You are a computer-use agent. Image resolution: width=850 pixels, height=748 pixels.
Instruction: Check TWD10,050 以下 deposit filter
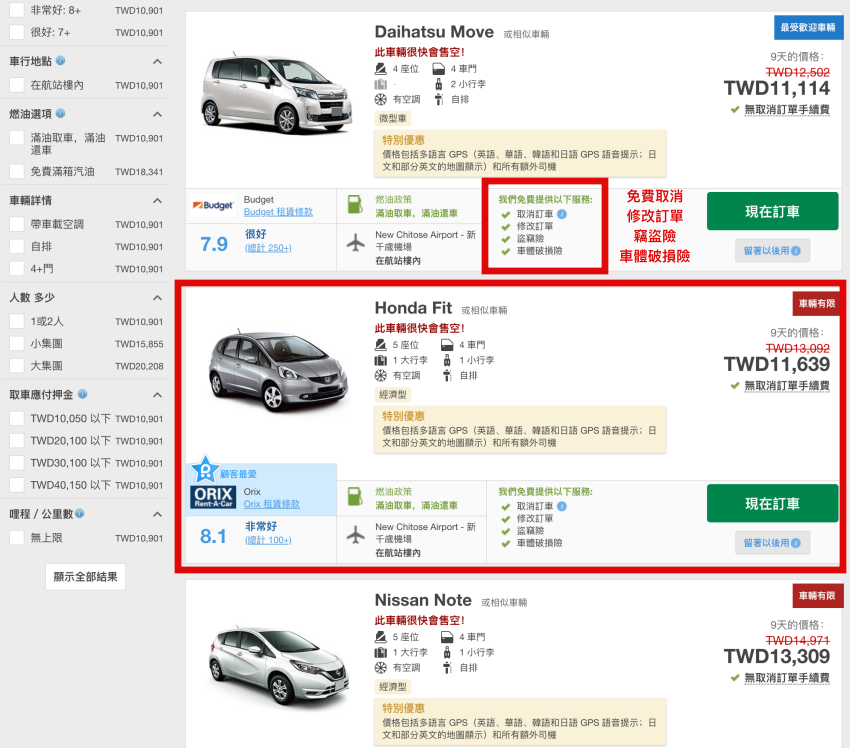pos(17,418)
